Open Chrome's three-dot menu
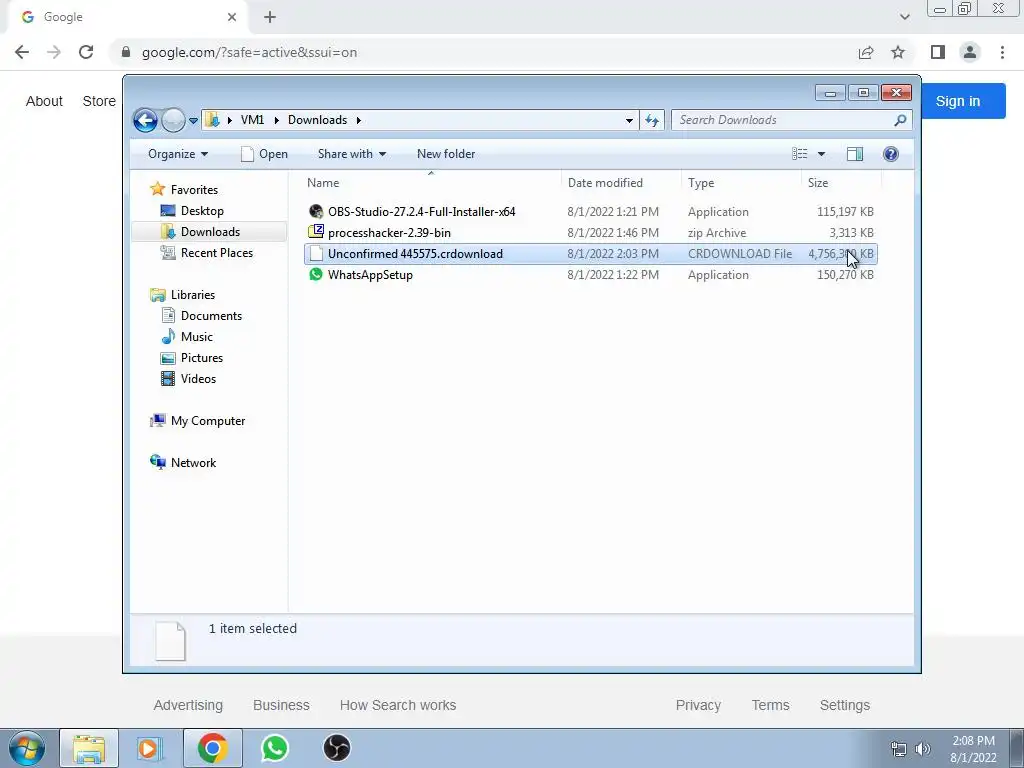The width and height of the screenshot is (1024, 768). [1002, 52]
